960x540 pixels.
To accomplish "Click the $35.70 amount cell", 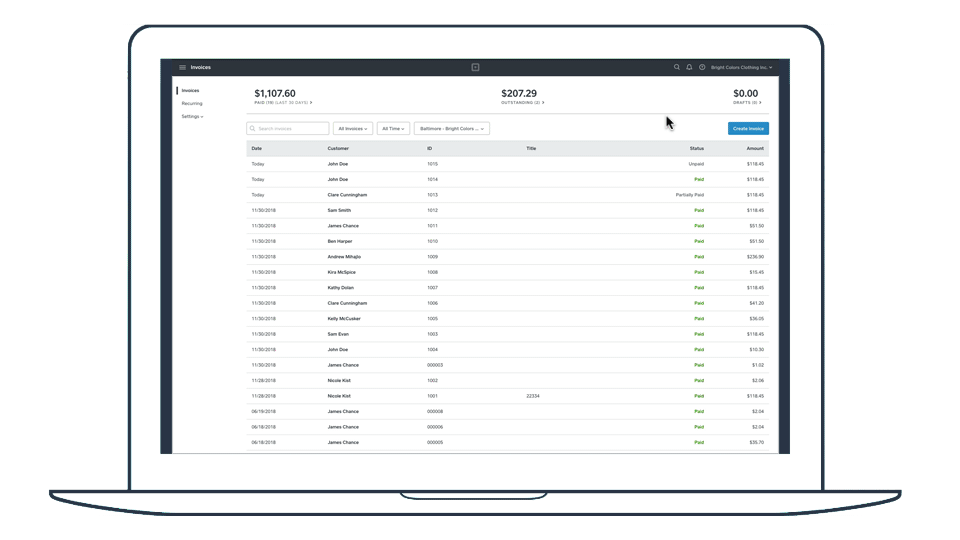I will point(756,442).
